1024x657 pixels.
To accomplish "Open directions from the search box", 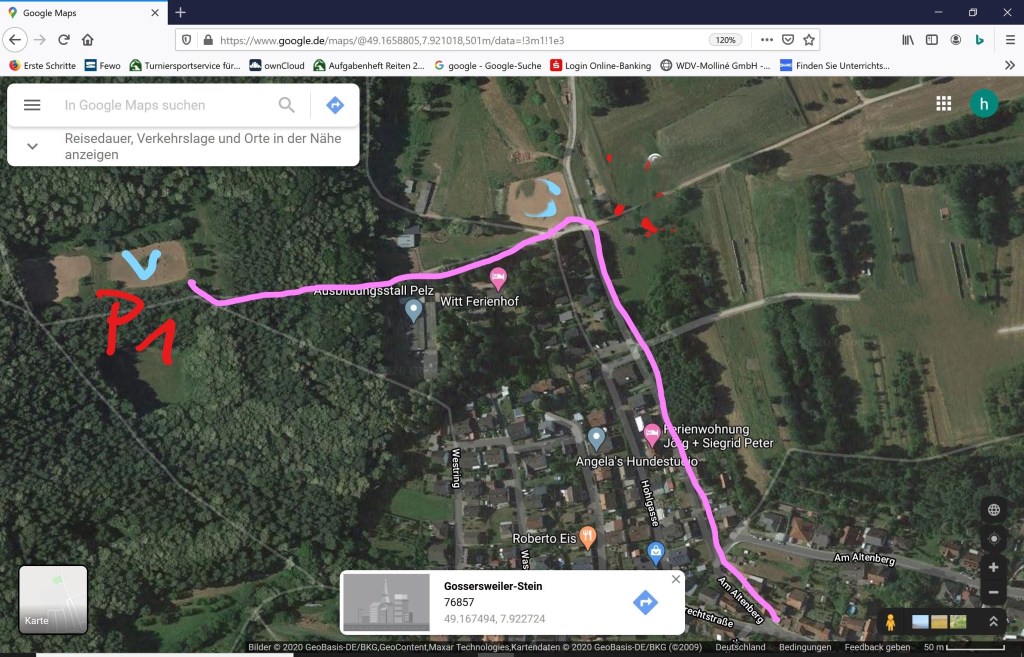I will coord(335,104).
